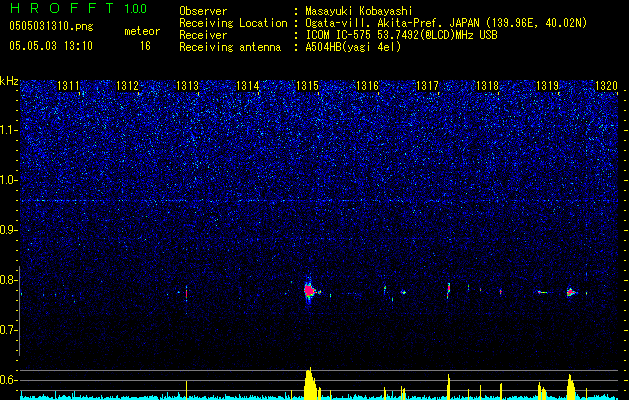Click the date stamp 05.05.03 13:10
The image size is (629, 400).
(x=51, y=46)
